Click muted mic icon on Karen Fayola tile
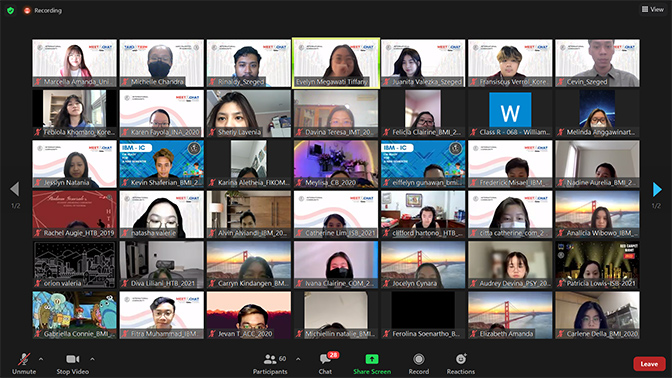Image resolution: width=672 pixels, height=378 pixels. (125, 132)
